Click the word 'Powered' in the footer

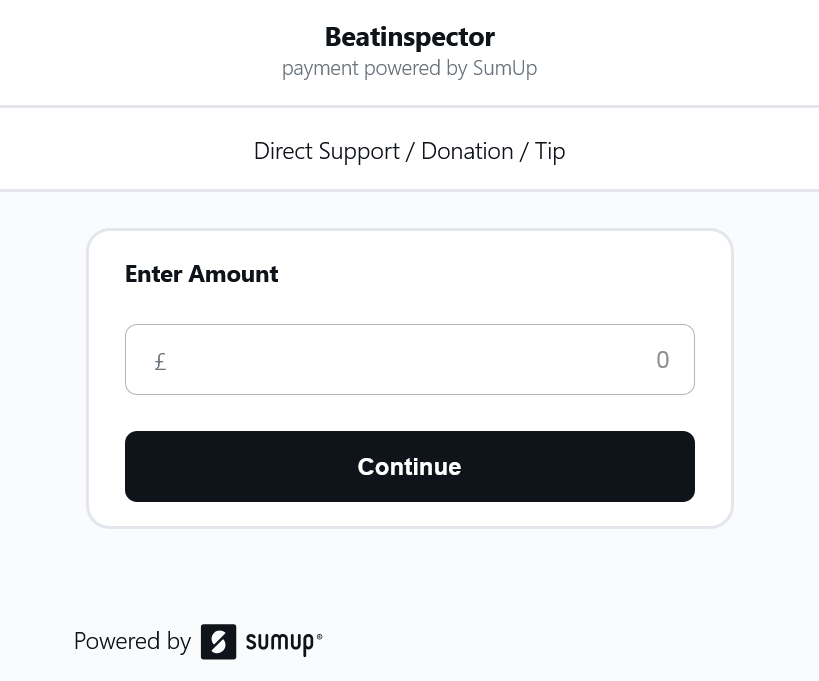[117, 641]
